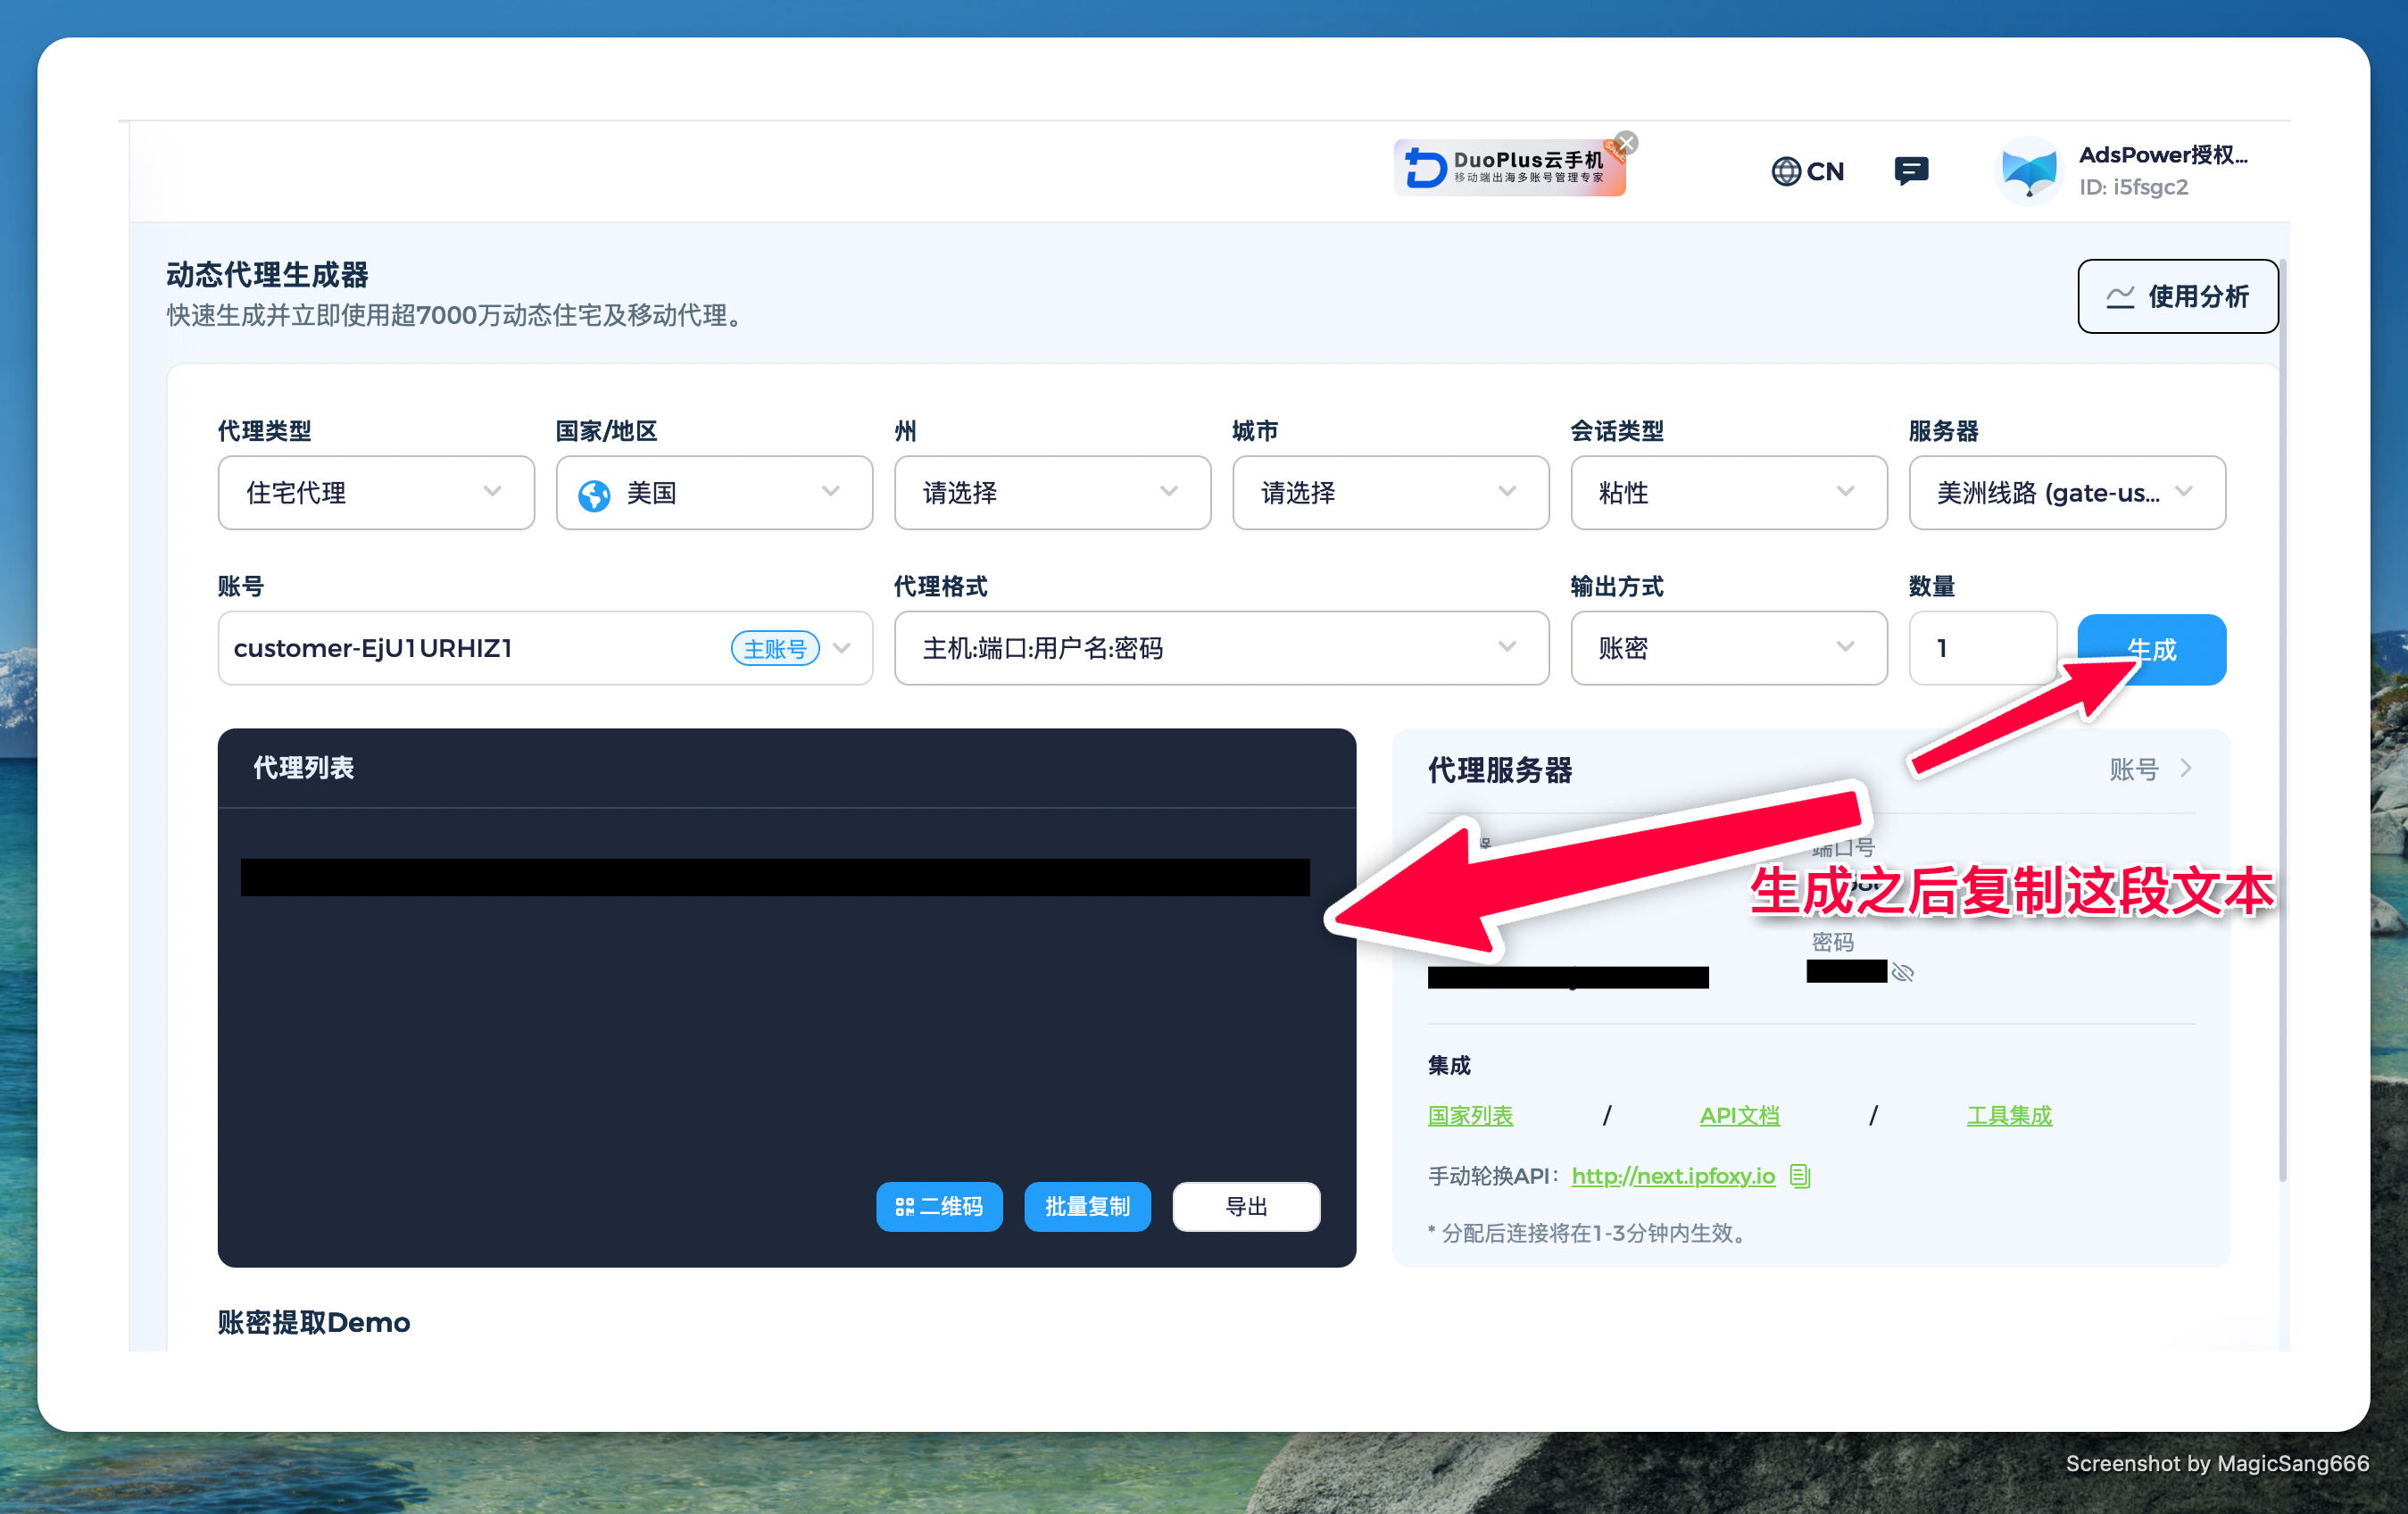The height and width of the screenshot is (1514, 2408).
Task: Click inside the 数量 quantity input field
Action: pyautogui.click(x=1982, y=648)
